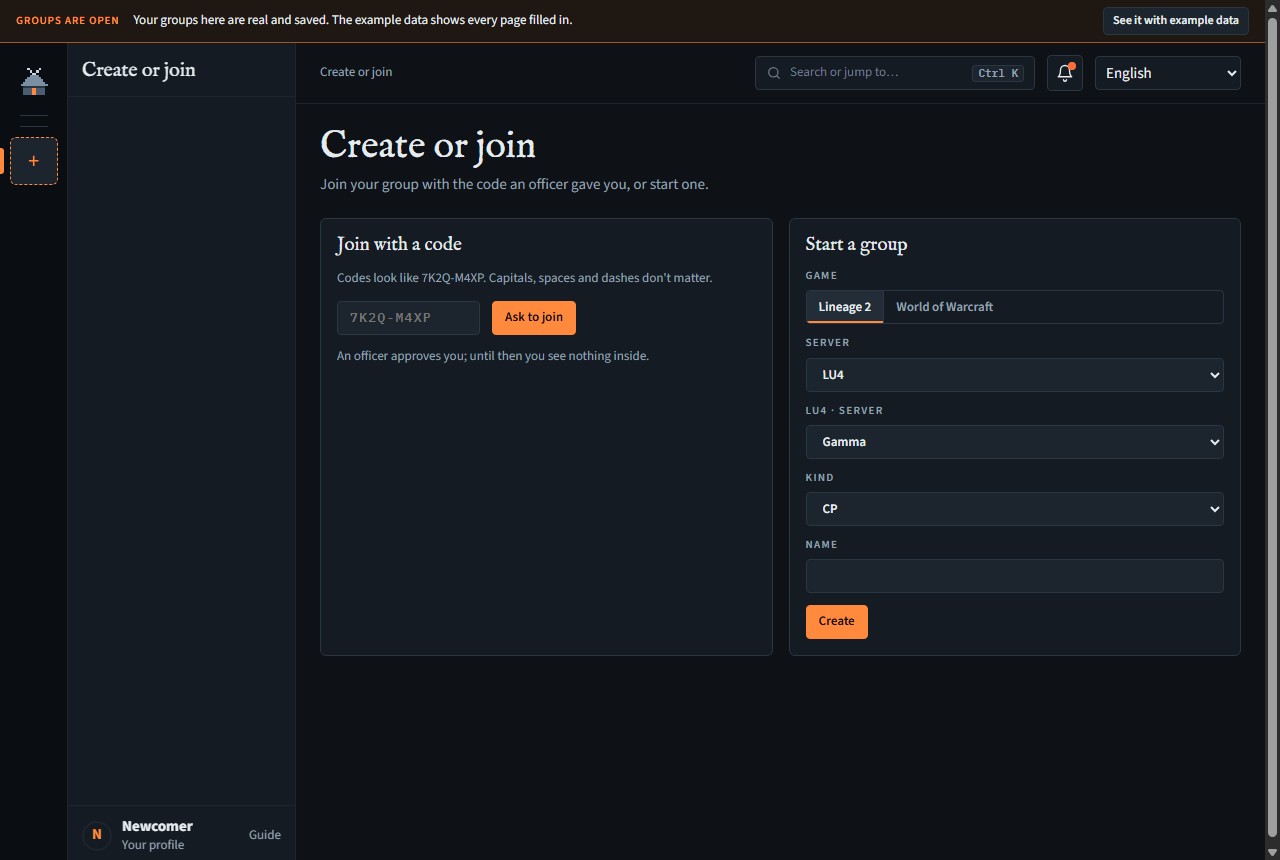Focus the join code input field
This screenshot has width=1280, height=860.
(408, 318)
